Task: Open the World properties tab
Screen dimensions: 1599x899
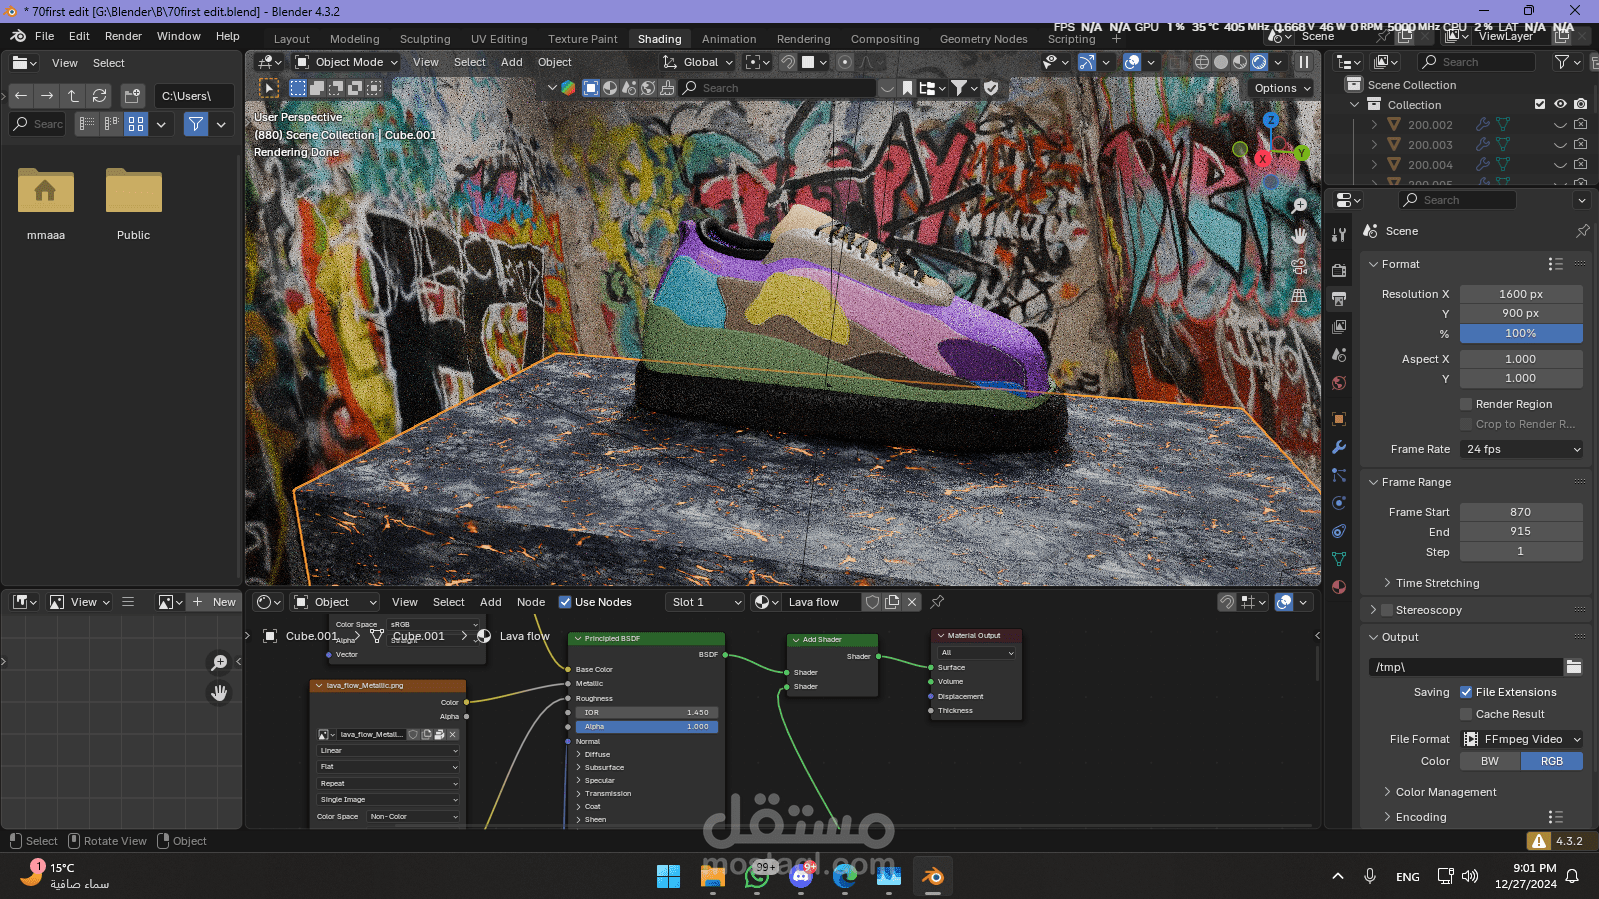Action: point(1339,383)
